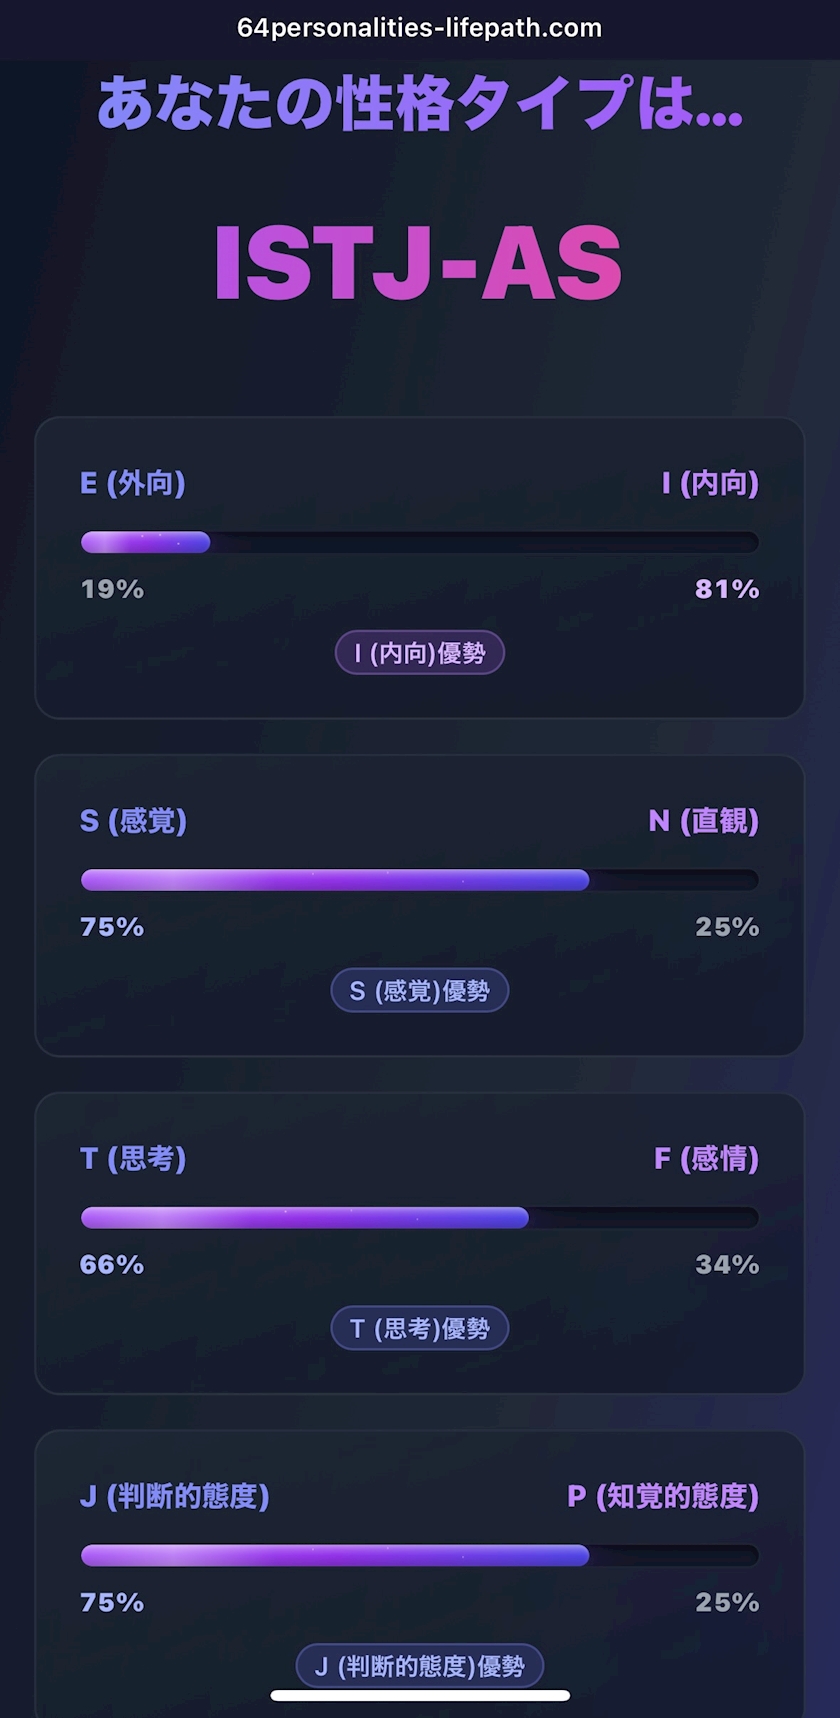Click the 66% thinking score
This screenshot has width=840, height=1718.
[112, 1265]
